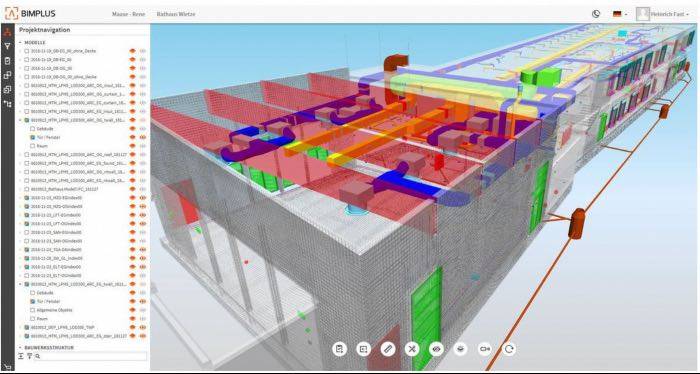Expand the TGA-DAIndex00 tree node
This screenshot has width=700, height=374.
[21, 249]
